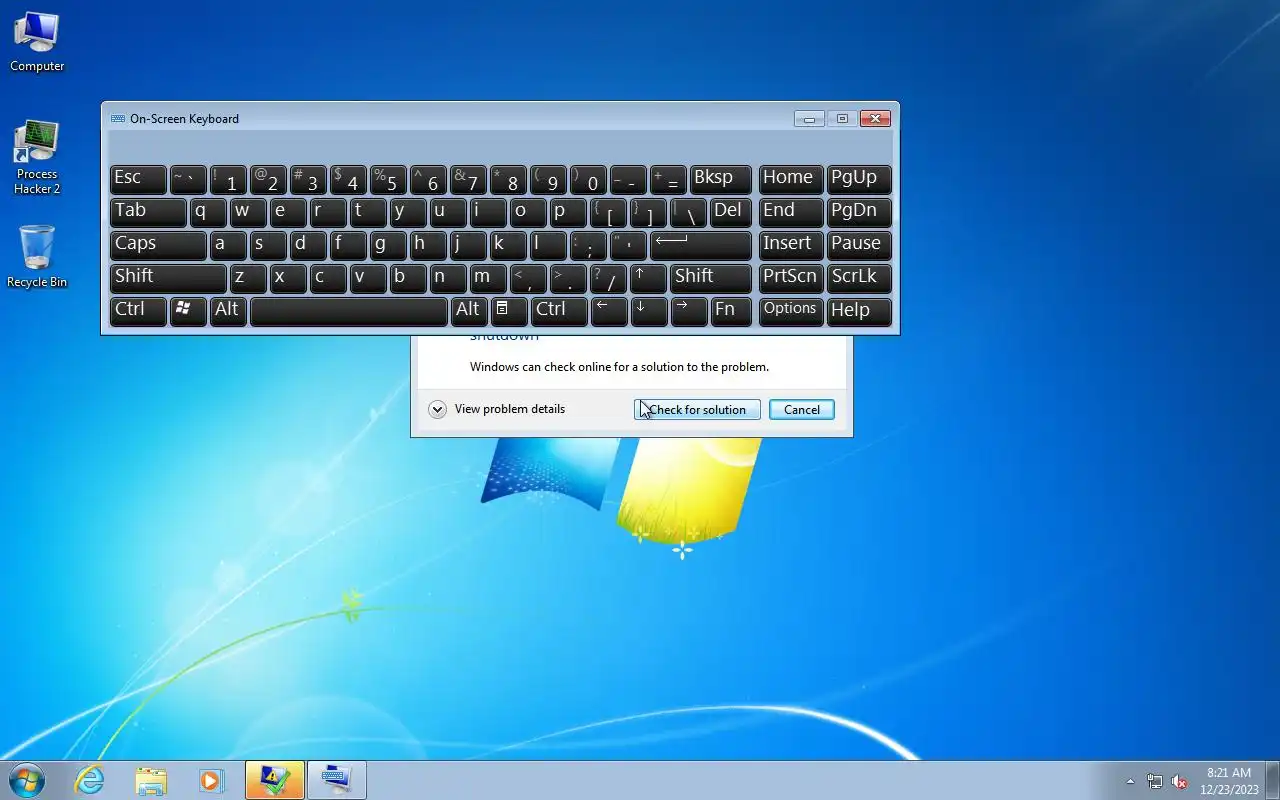
Task: Tap the Bksp key
Action: point(720,179)
